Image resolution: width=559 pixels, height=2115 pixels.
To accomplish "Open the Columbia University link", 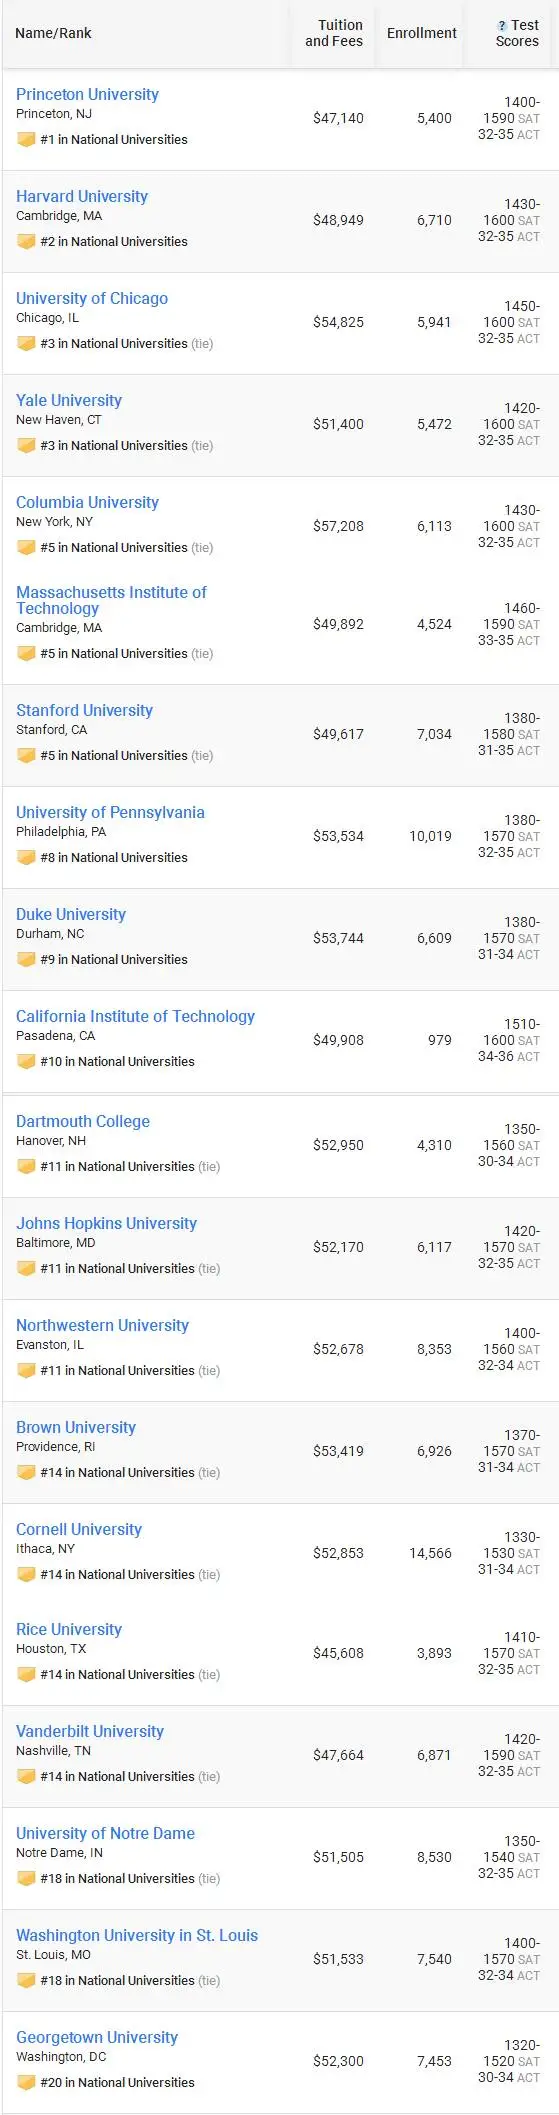I will coord(87,502).
